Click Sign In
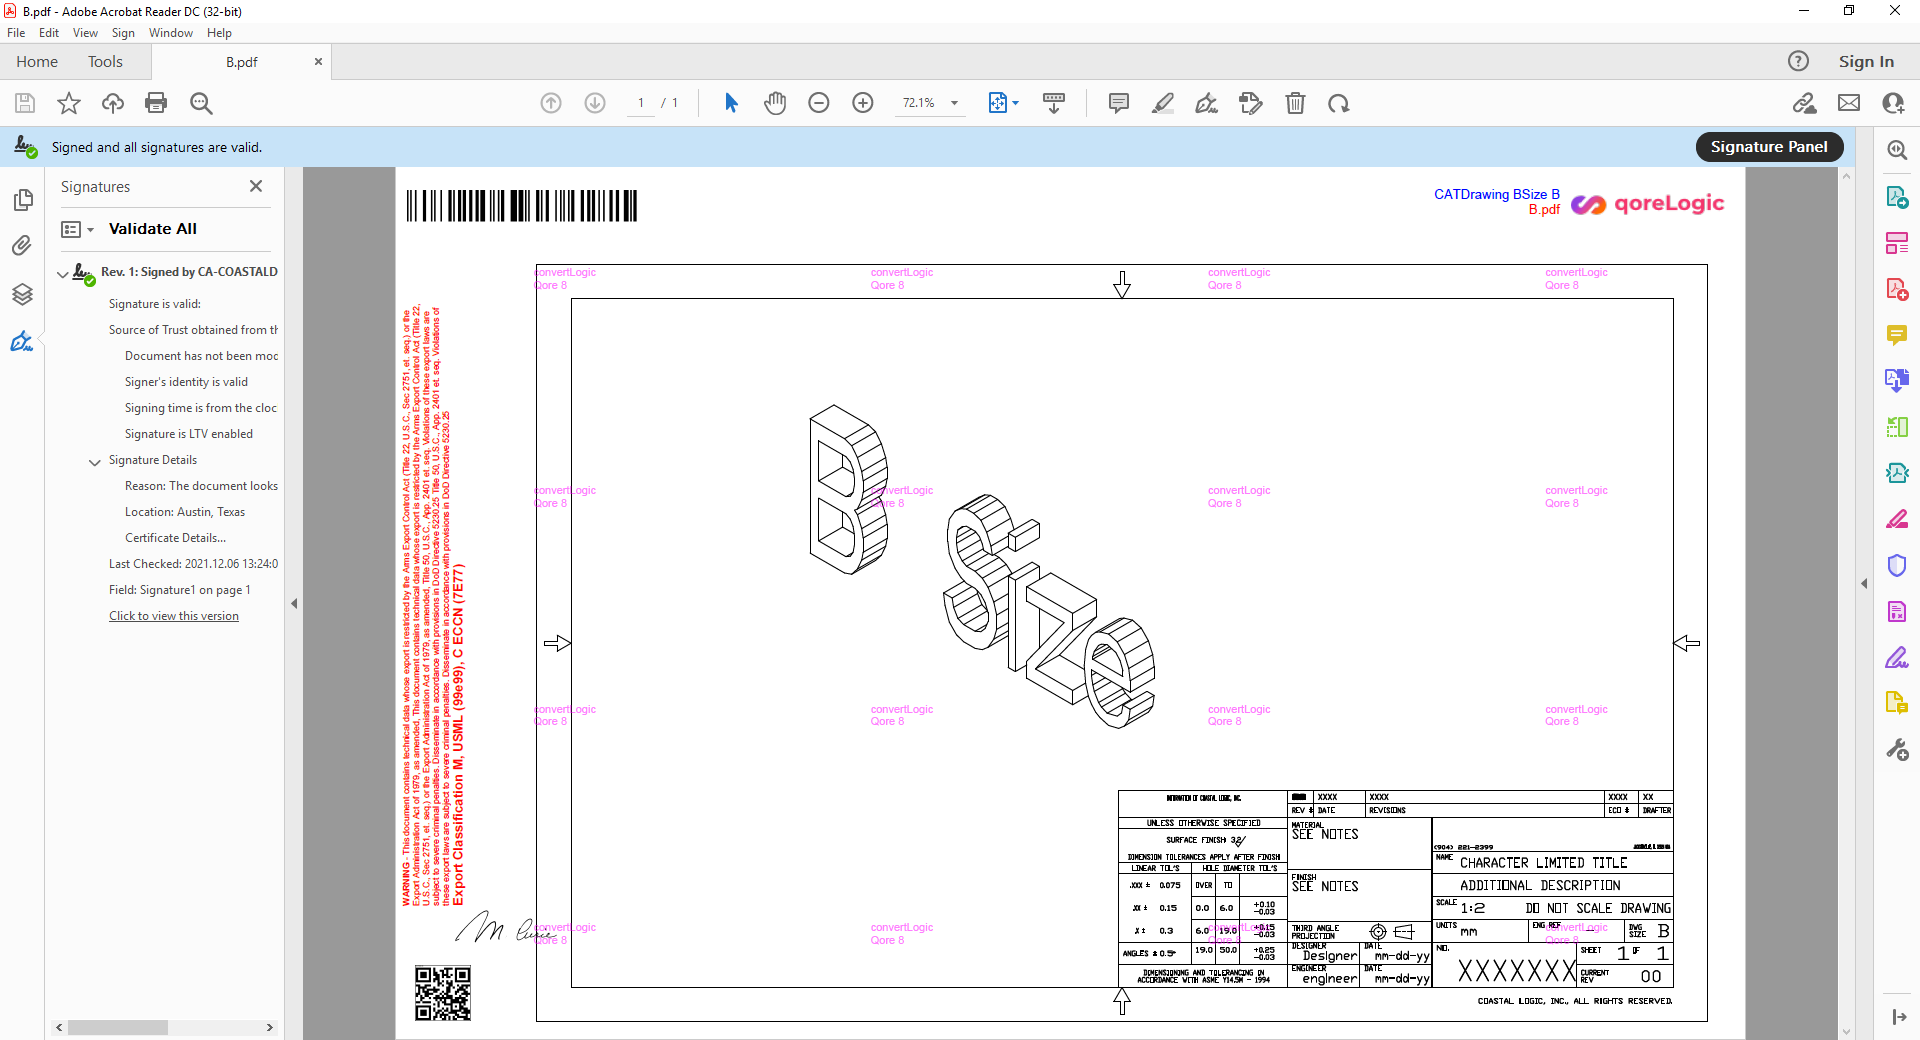1920x1040 pixels. (x=1866, y=61)
